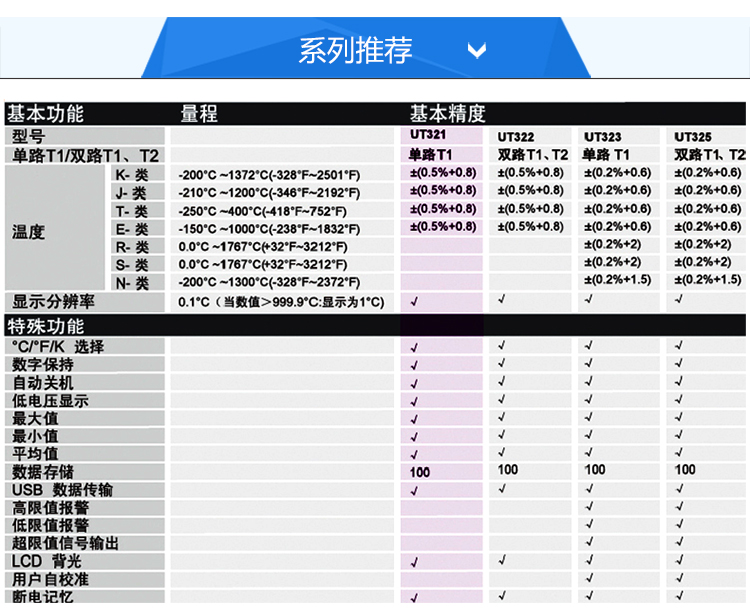Screen dimensions: 750x613
Task: Click UT323 checkmark for 超限值信号输出
Action: pyautogui.click(x=589, y=542)
